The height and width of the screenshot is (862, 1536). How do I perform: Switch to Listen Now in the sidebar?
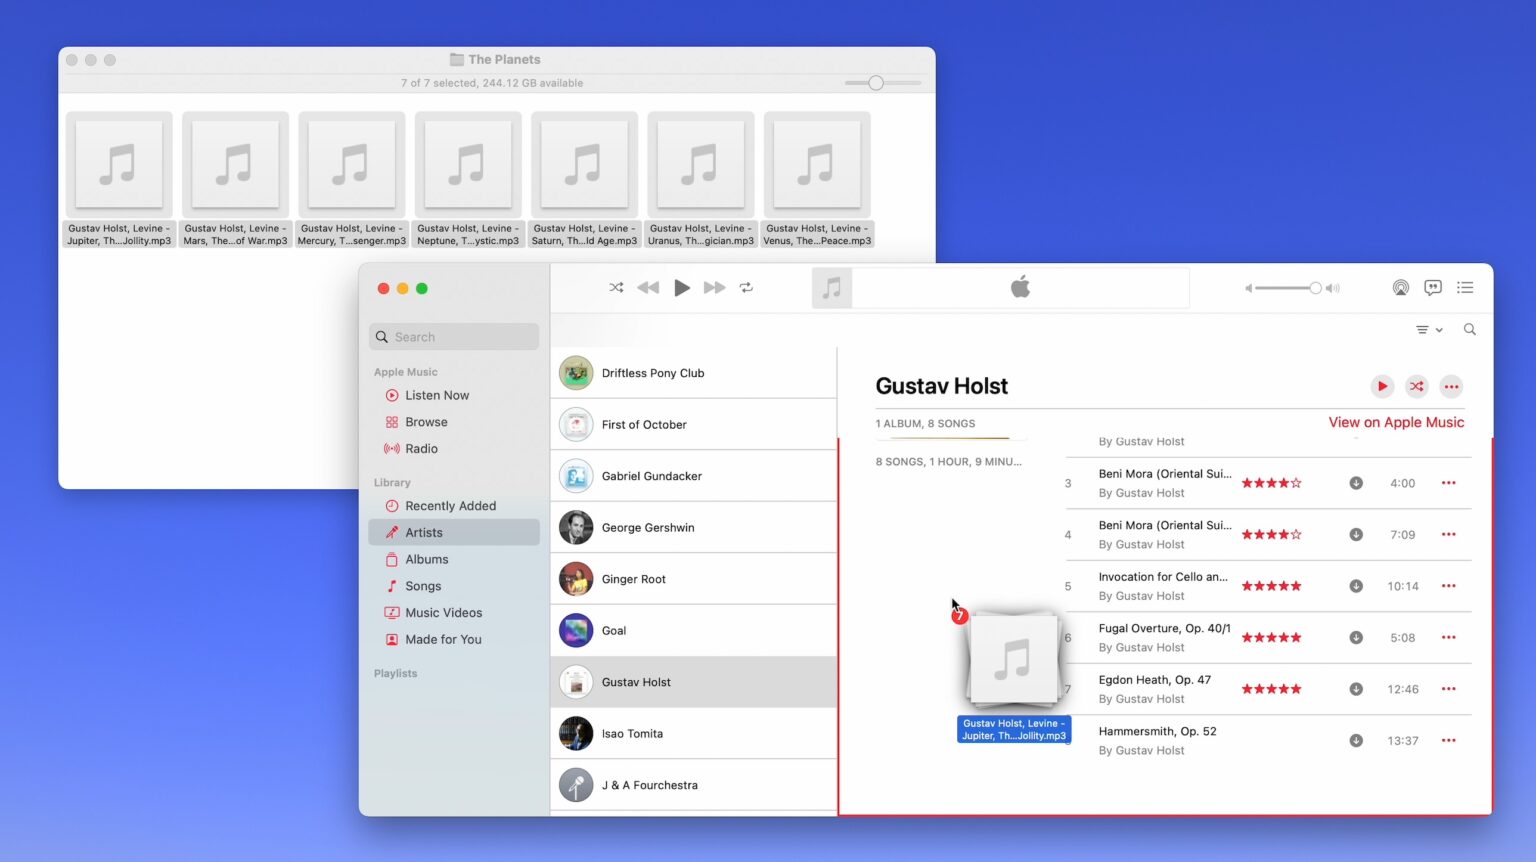point(437,395)
